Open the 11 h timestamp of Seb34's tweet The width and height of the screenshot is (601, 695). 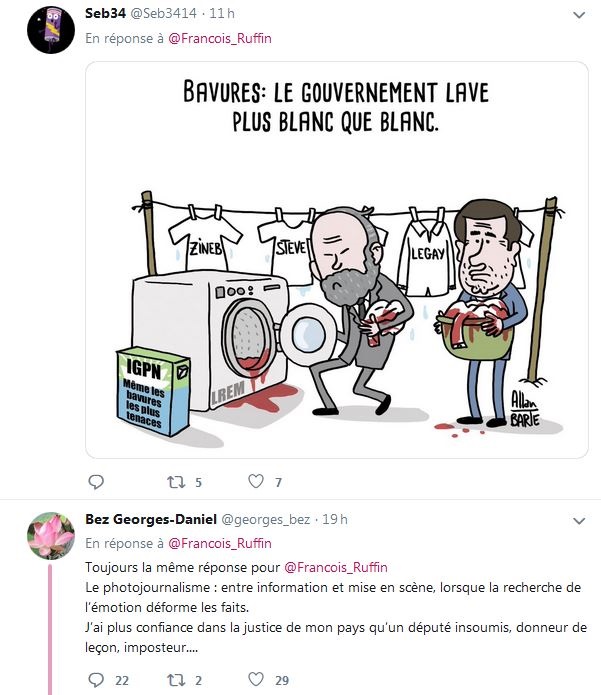pos(222,13)
